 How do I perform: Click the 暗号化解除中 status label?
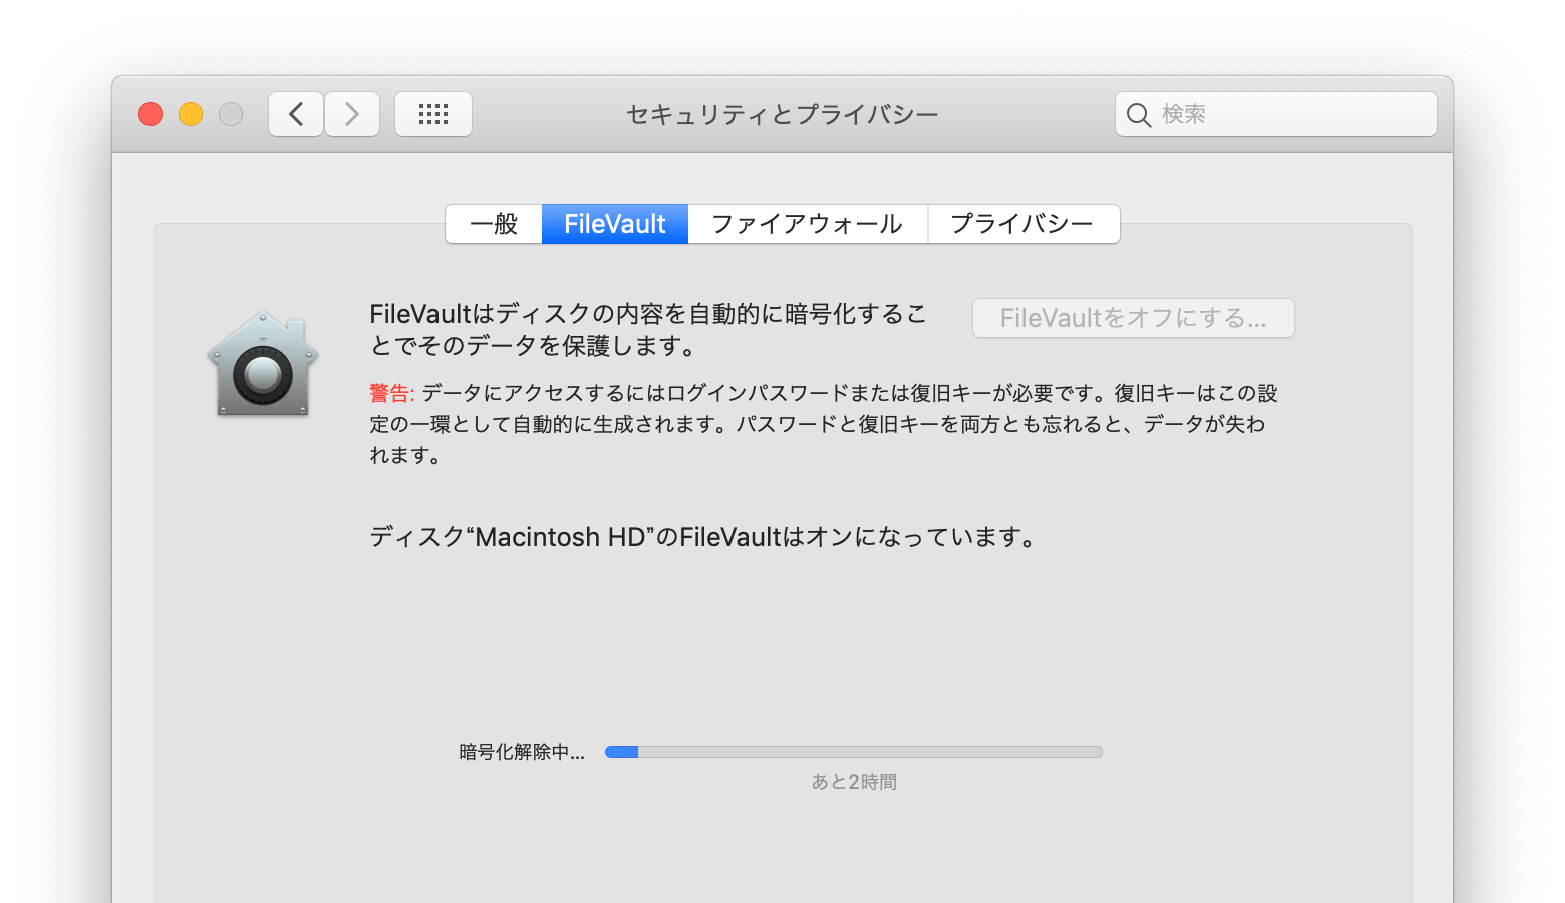(x=520, y=753)
